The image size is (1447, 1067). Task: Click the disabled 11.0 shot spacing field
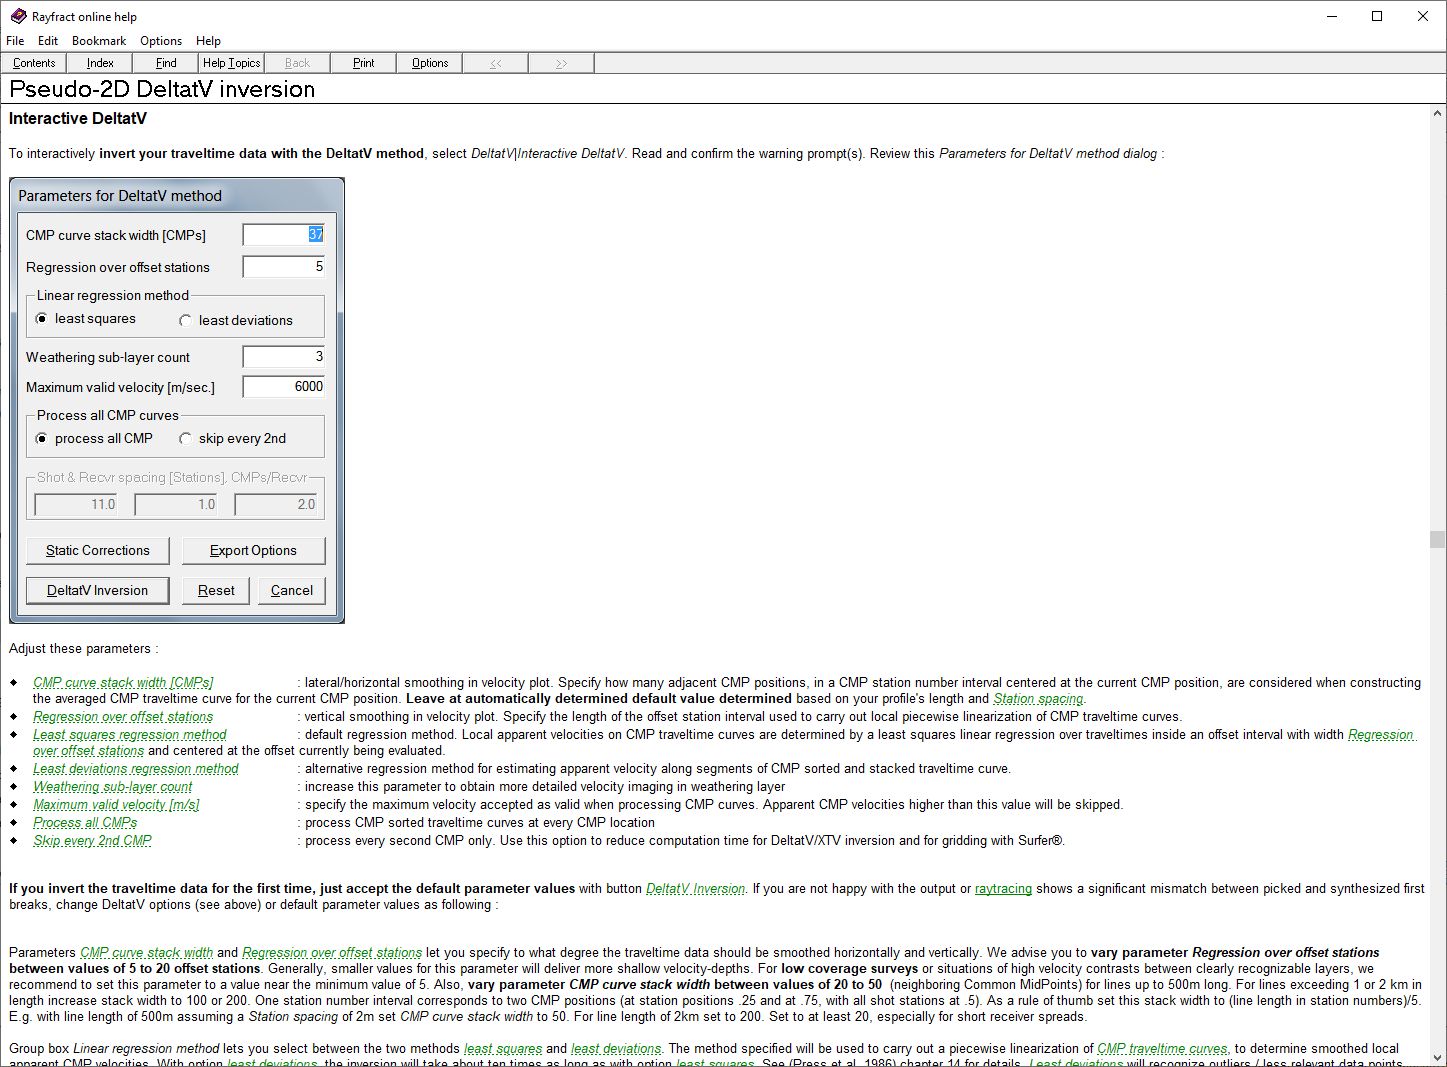[x=76, y=505]
